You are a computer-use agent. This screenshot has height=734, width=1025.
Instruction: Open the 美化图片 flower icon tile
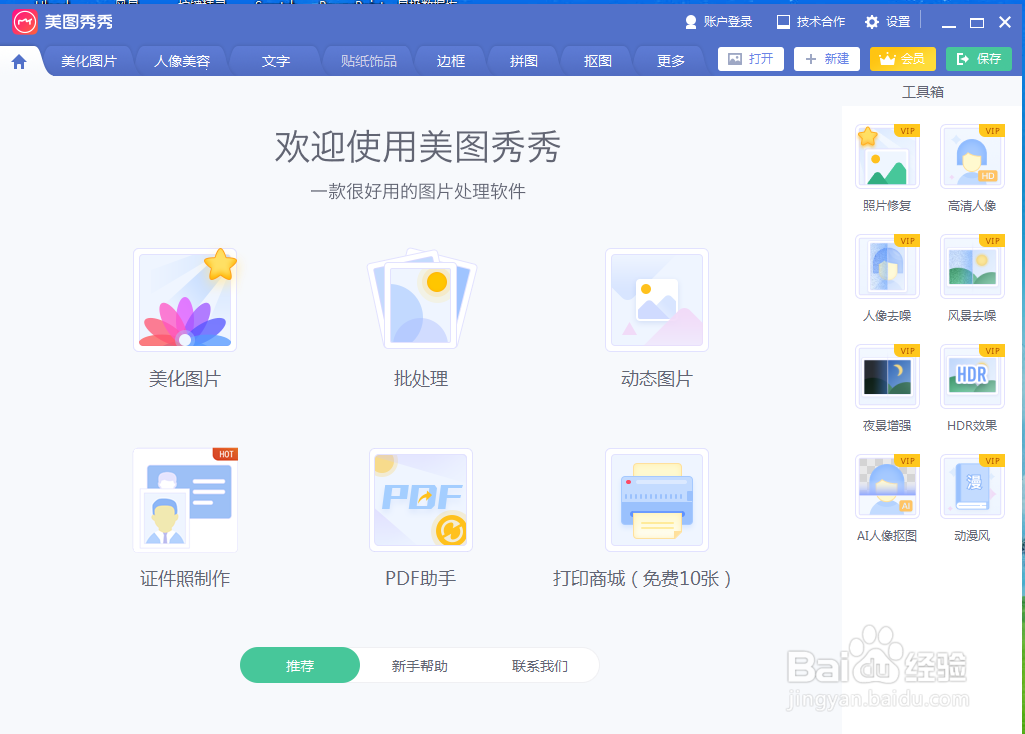[185, 300]
